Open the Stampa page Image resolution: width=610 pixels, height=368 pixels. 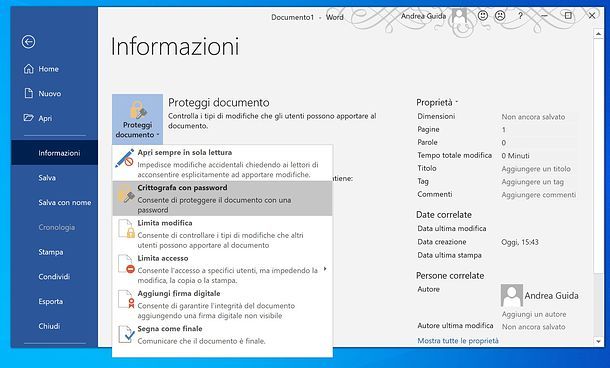click(54, 252)
